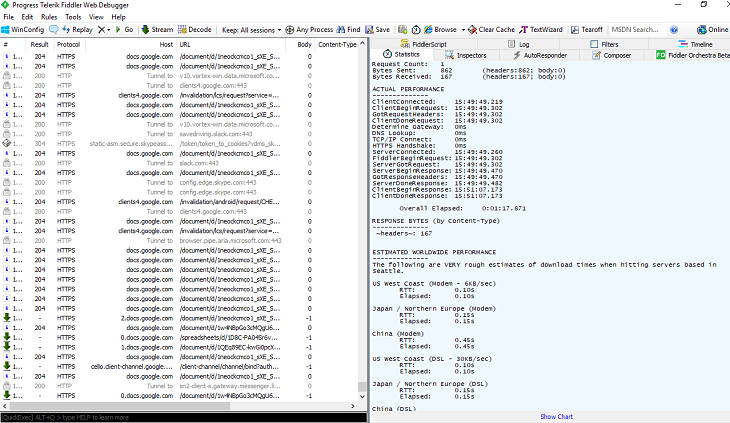730x423 pixels.
Task: Open the Rules menu
Action: coord(49,17)
